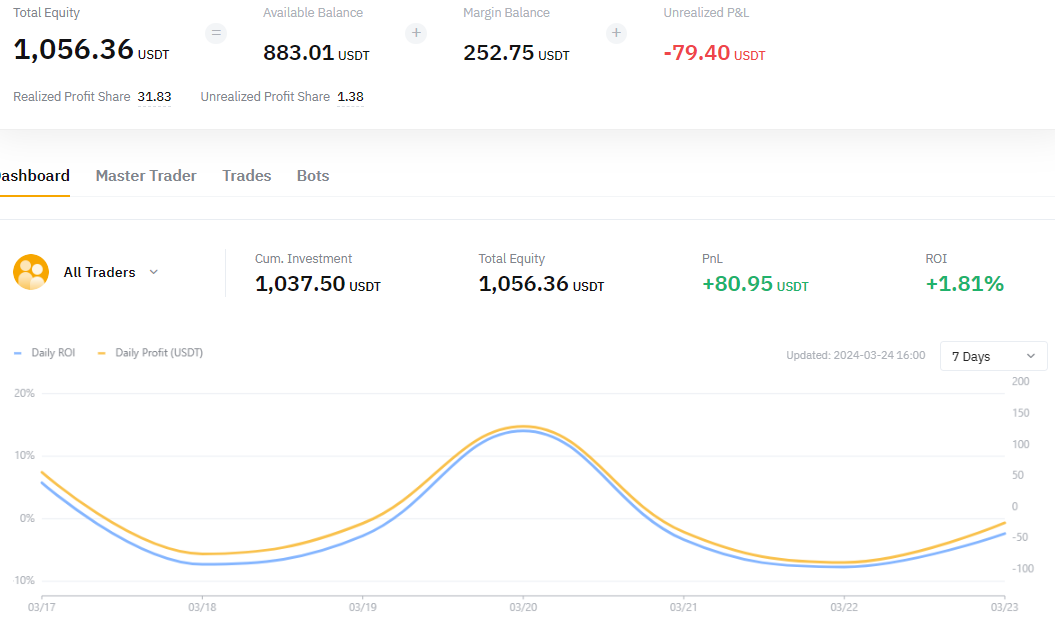
Task: Click the chart peak at 03/20
Action: [x=523, y=428]
